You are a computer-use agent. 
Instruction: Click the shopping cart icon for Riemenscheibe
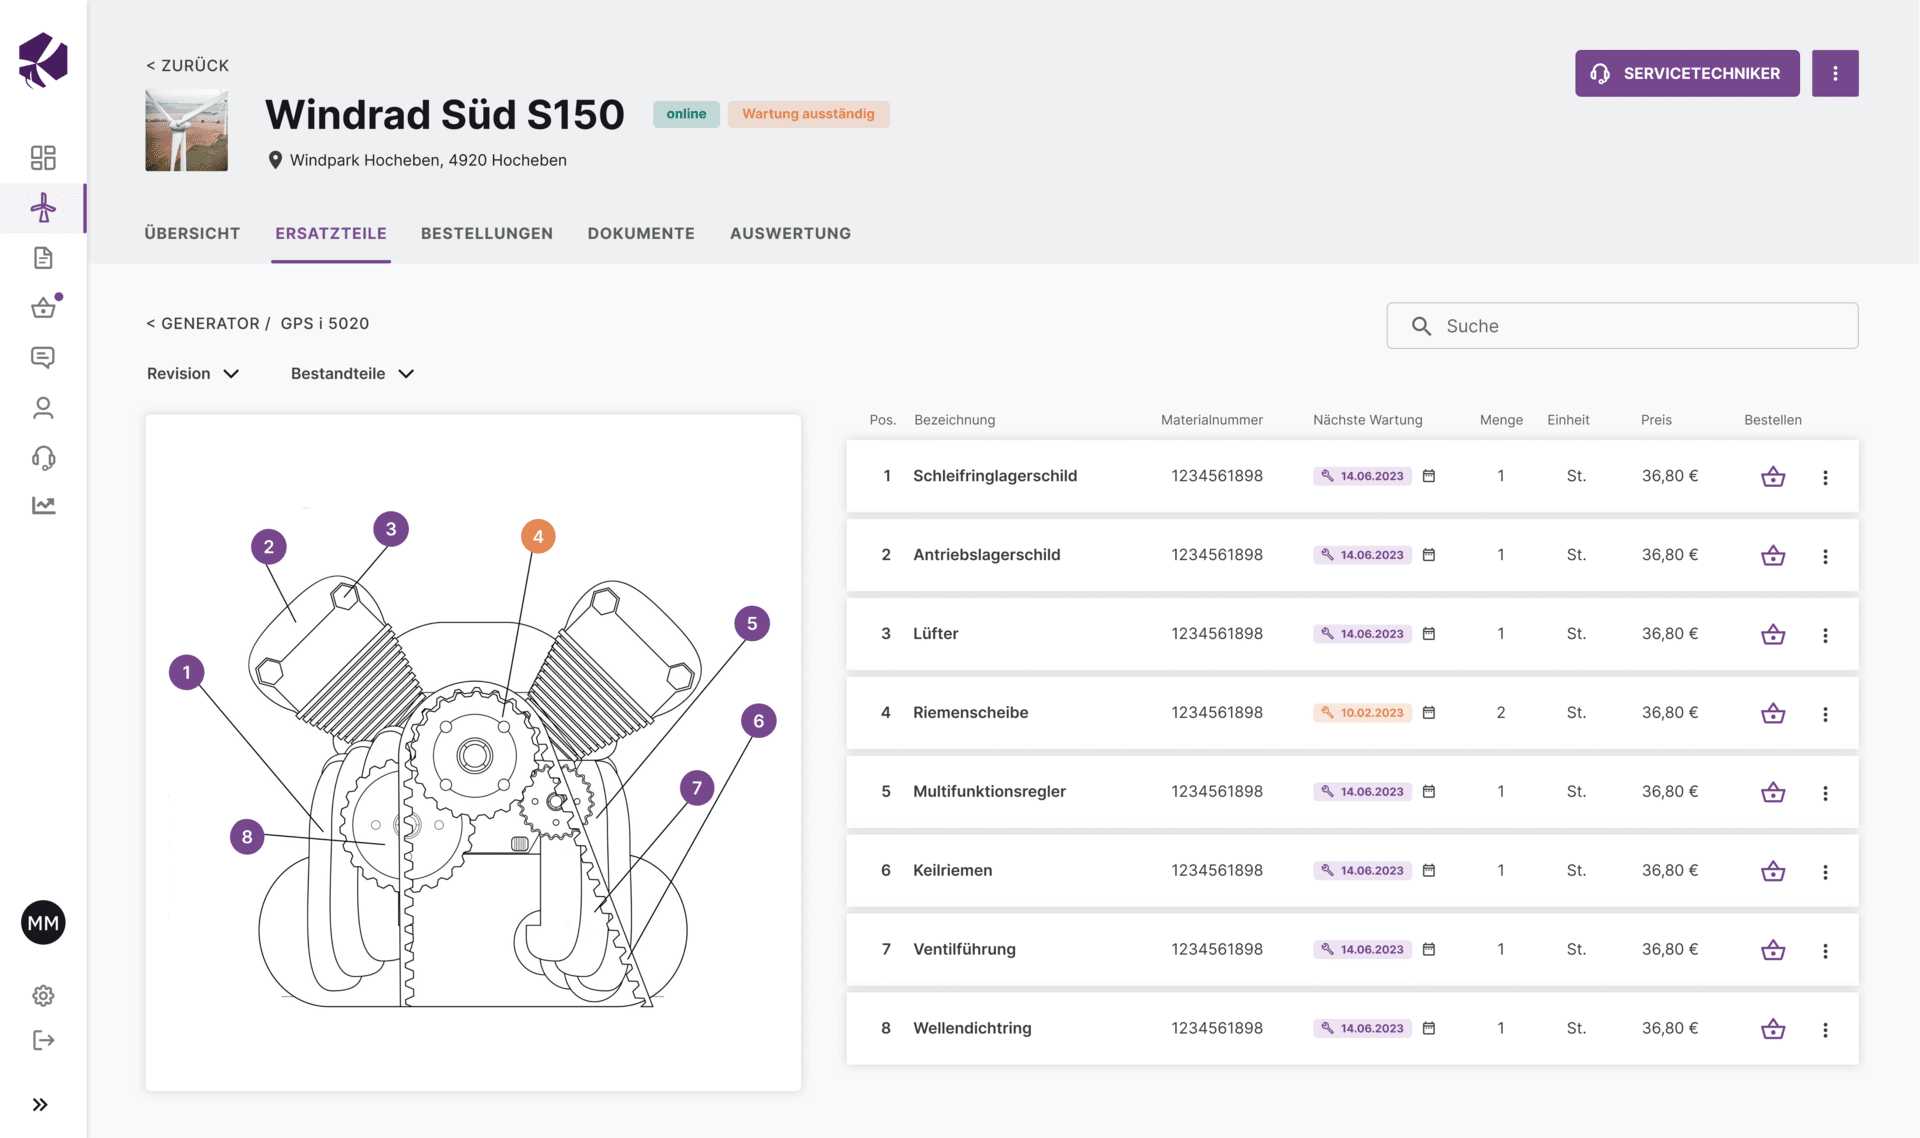coord(1772,713)
